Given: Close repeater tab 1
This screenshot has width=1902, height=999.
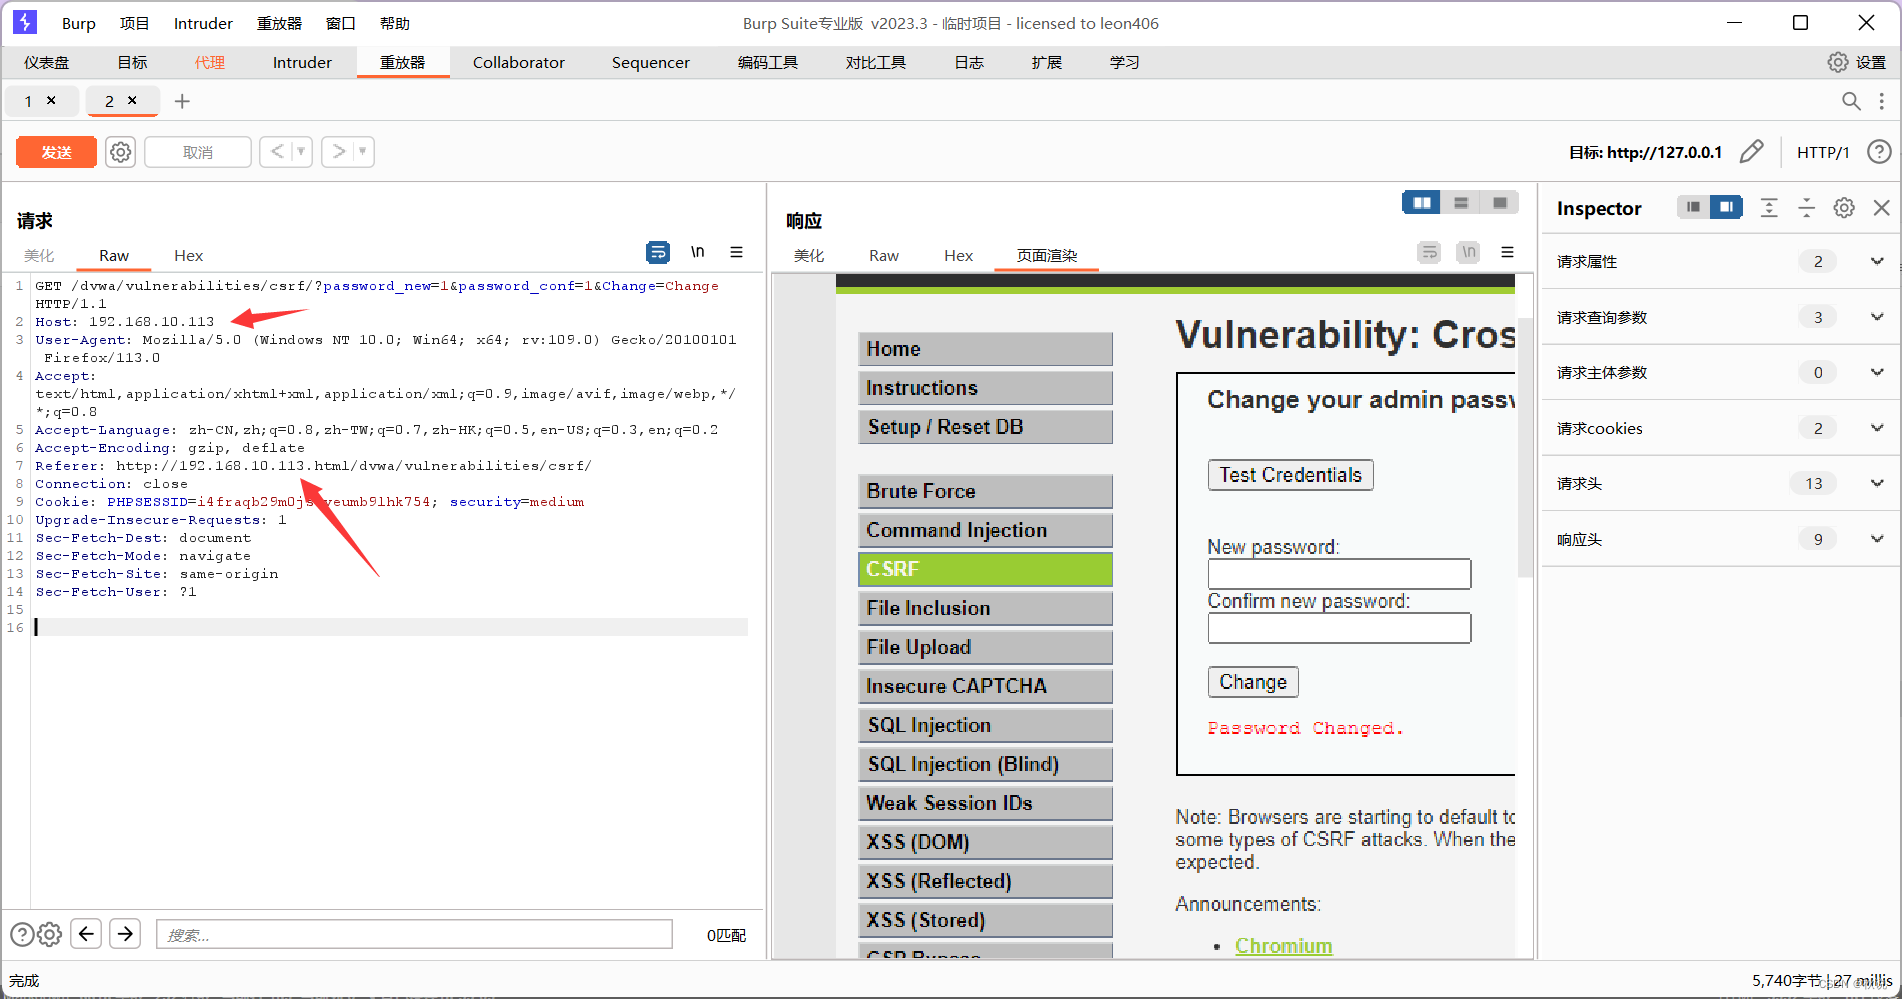Looking at the screenshot, I should click(51, 100).
